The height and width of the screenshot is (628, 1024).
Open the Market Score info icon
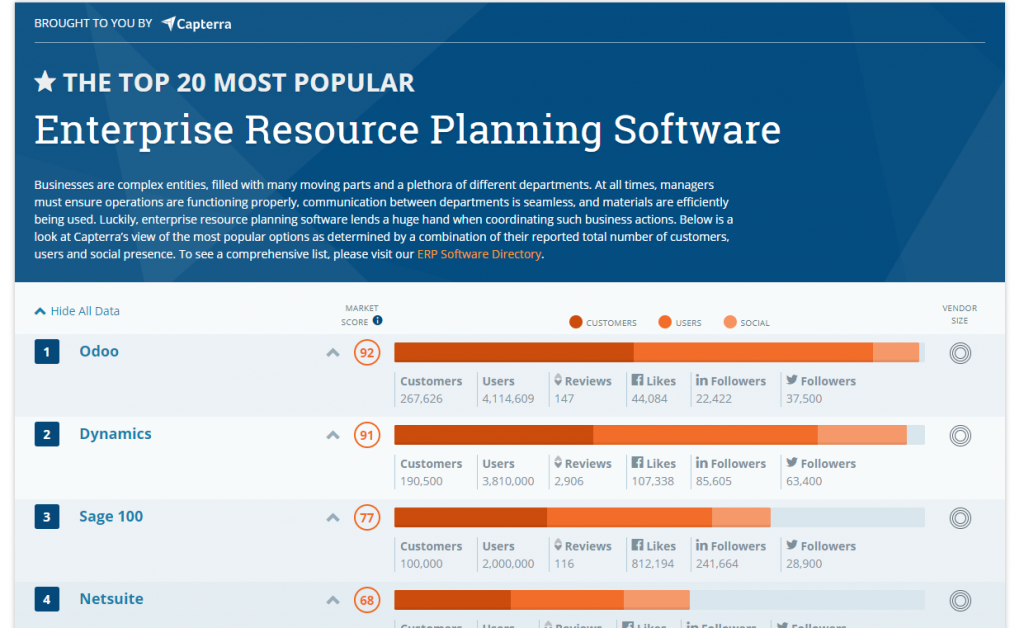point(377,321)
